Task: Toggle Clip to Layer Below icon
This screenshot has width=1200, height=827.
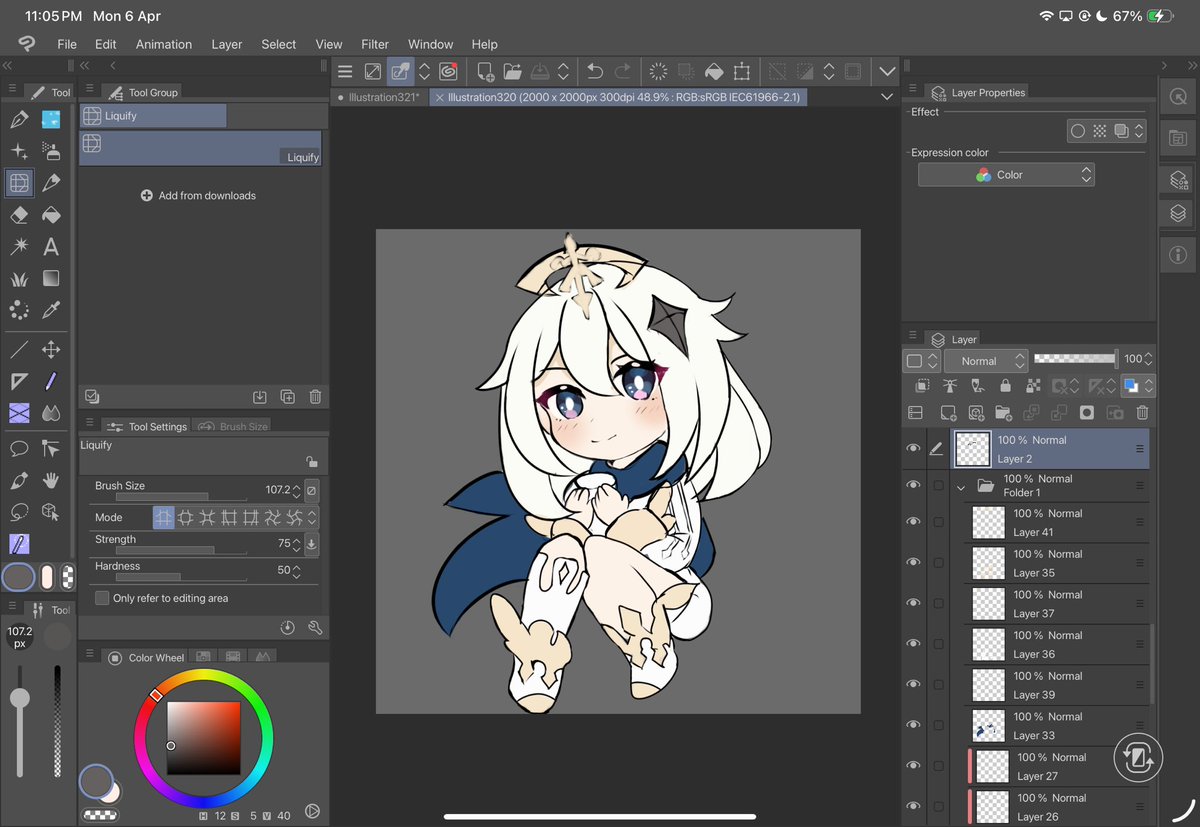Action: tap(922, 385)
